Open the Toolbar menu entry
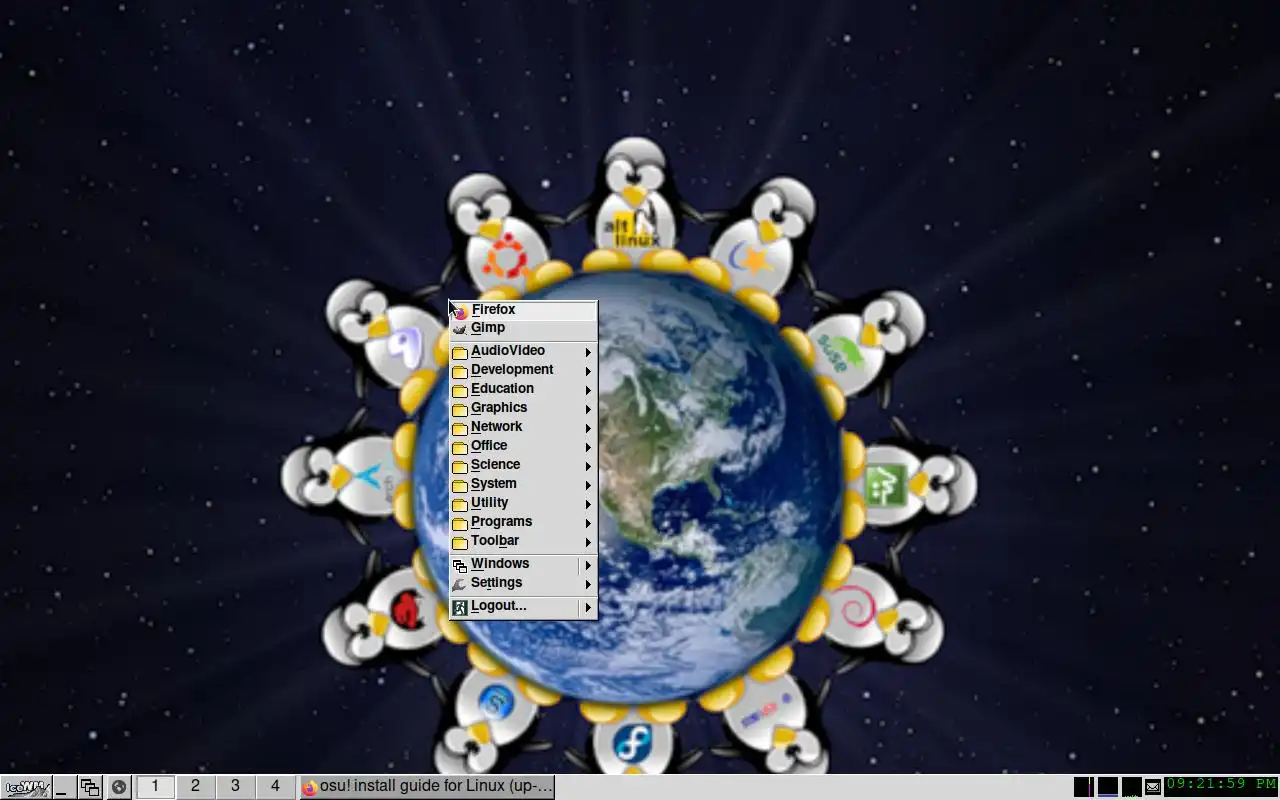The image size is (1280, 800). click(523, 541)
